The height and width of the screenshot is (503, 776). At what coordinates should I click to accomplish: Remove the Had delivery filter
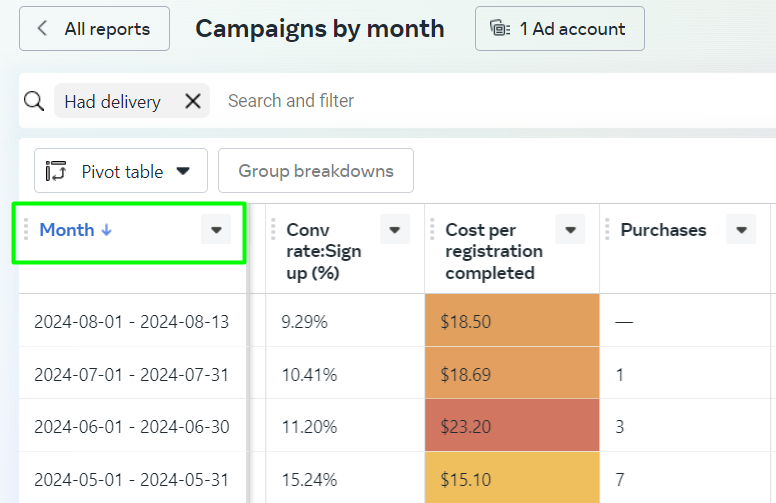click(x=193, y=101)
